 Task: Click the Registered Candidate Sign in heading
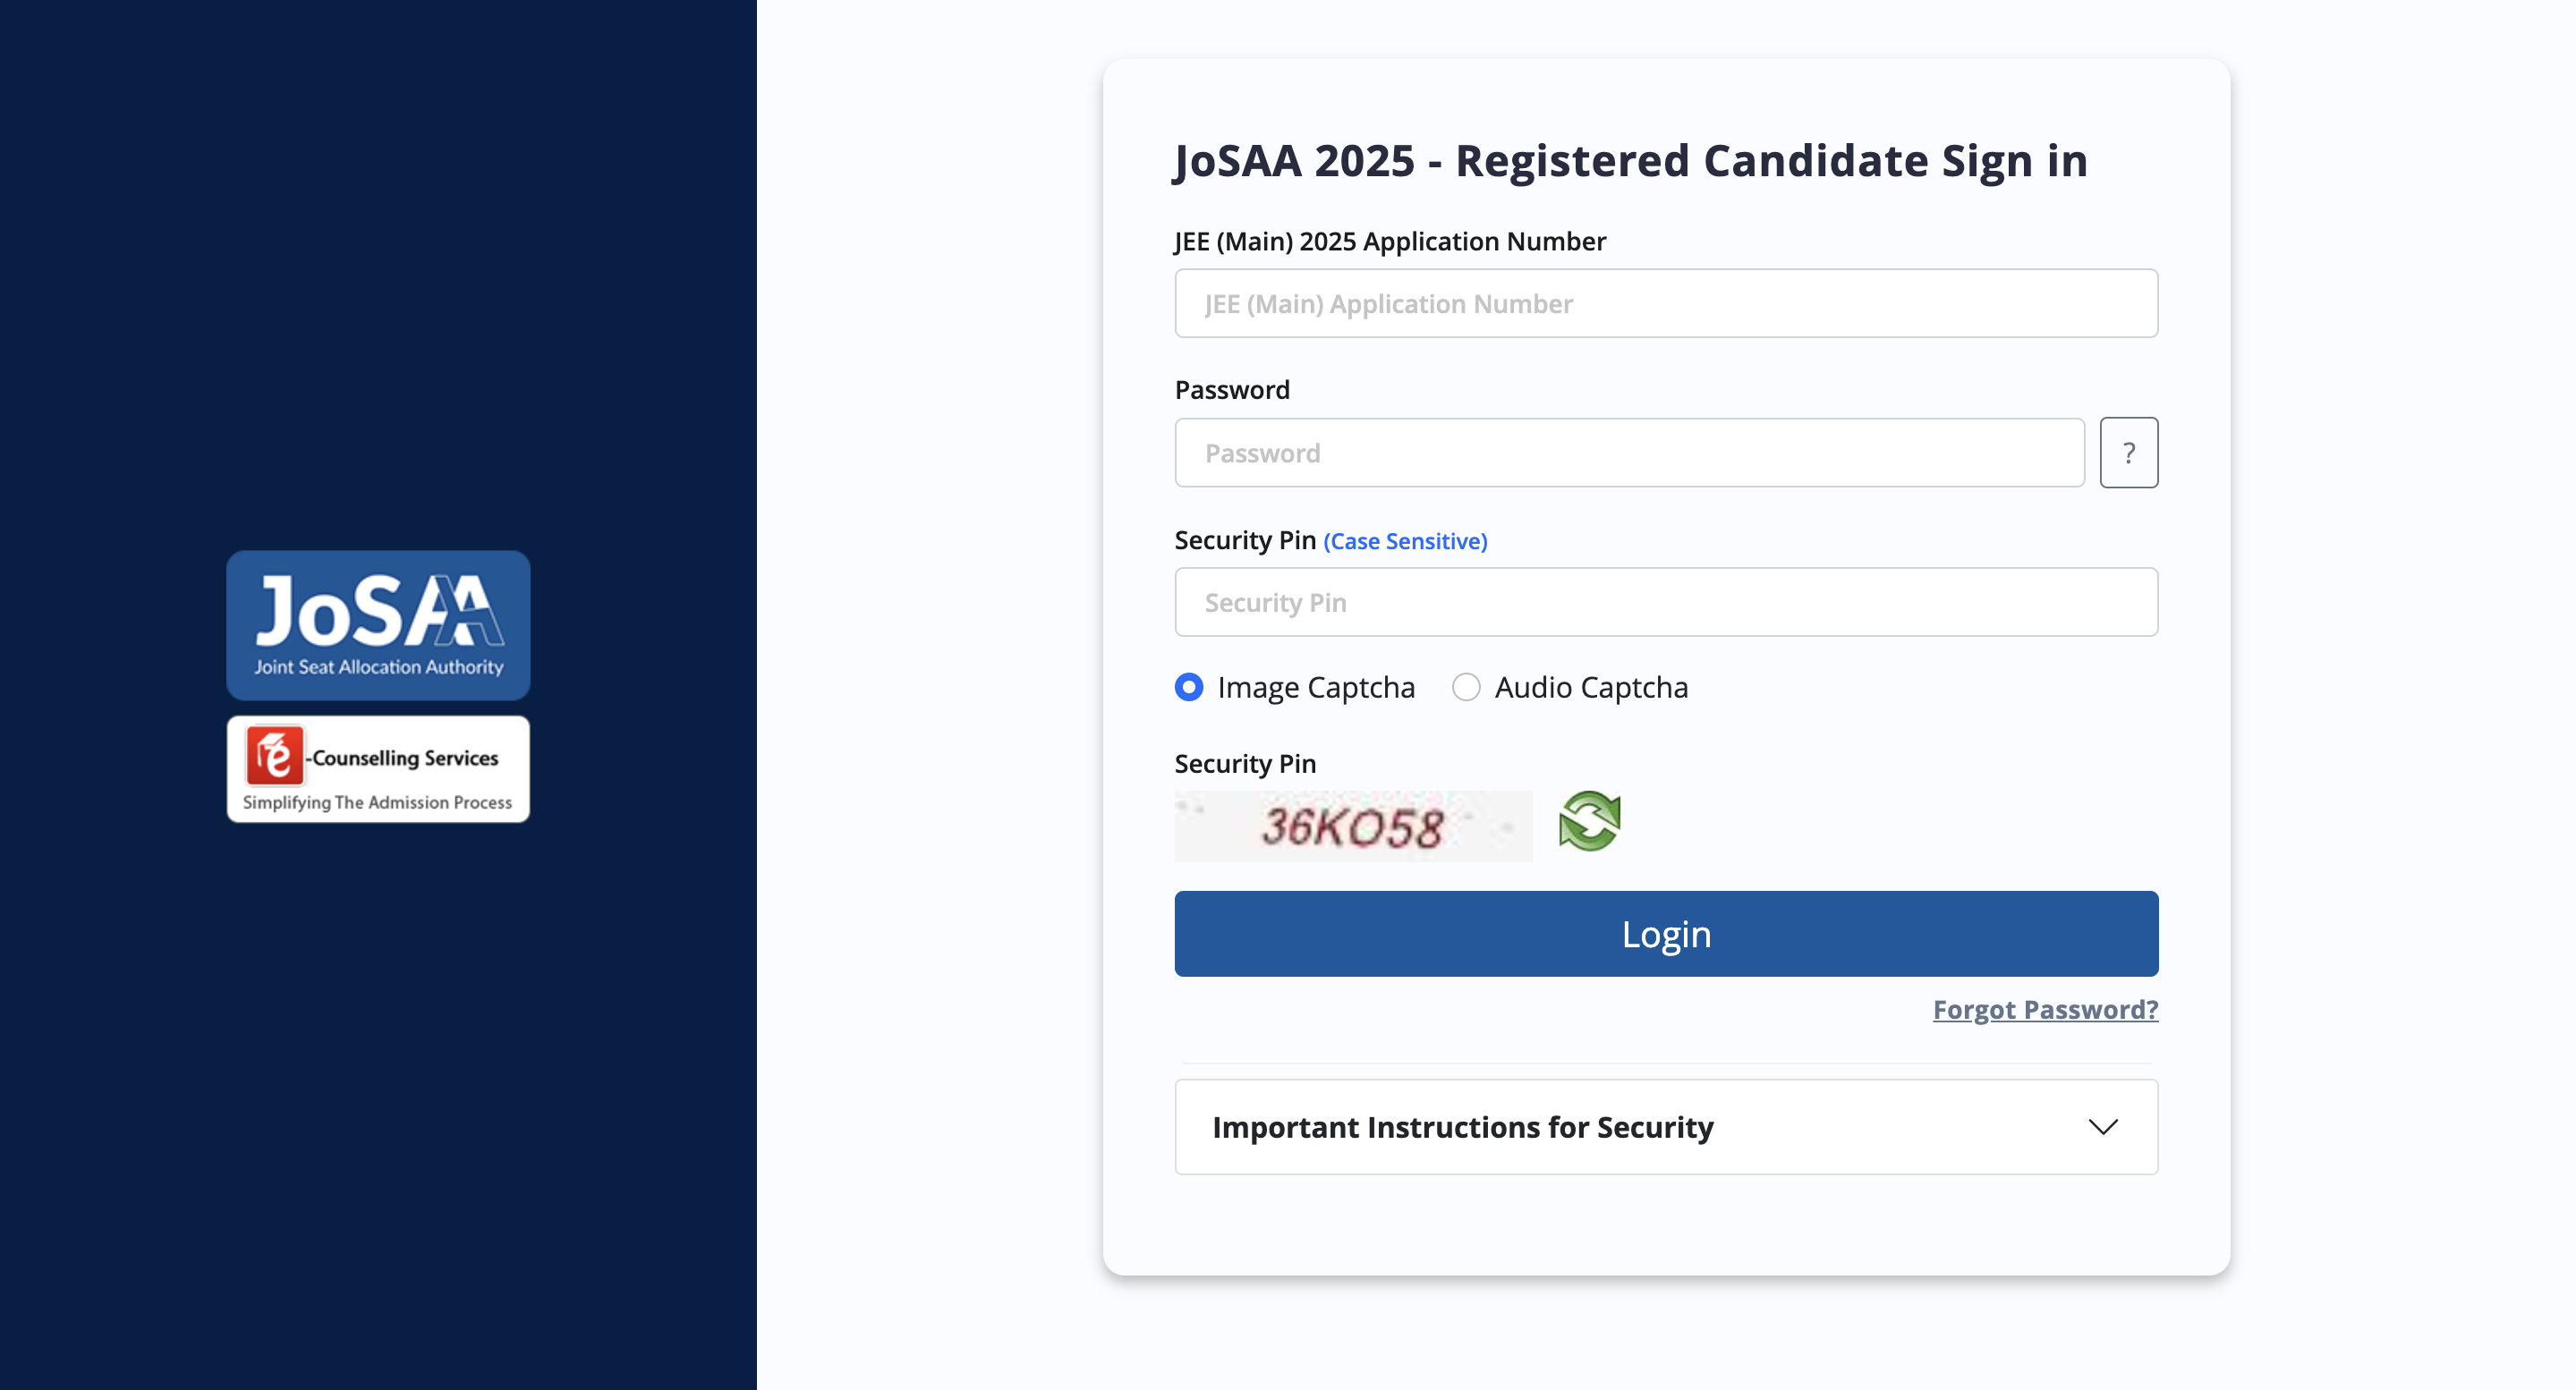1630,161
